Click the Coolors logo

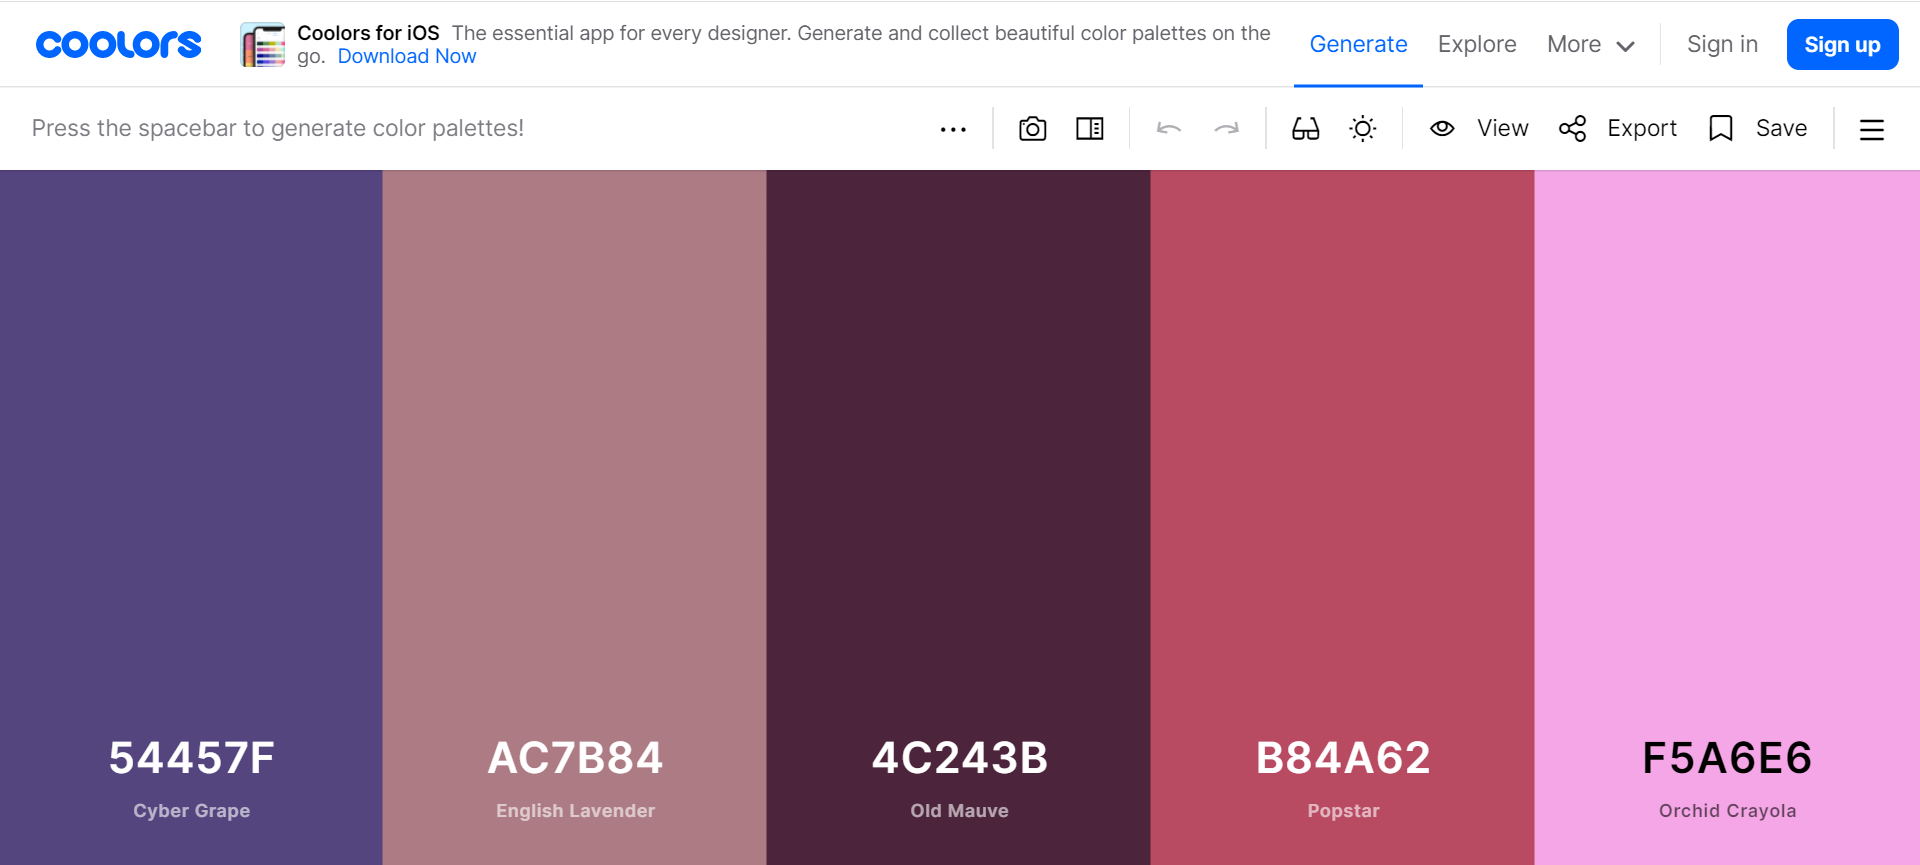119,44
